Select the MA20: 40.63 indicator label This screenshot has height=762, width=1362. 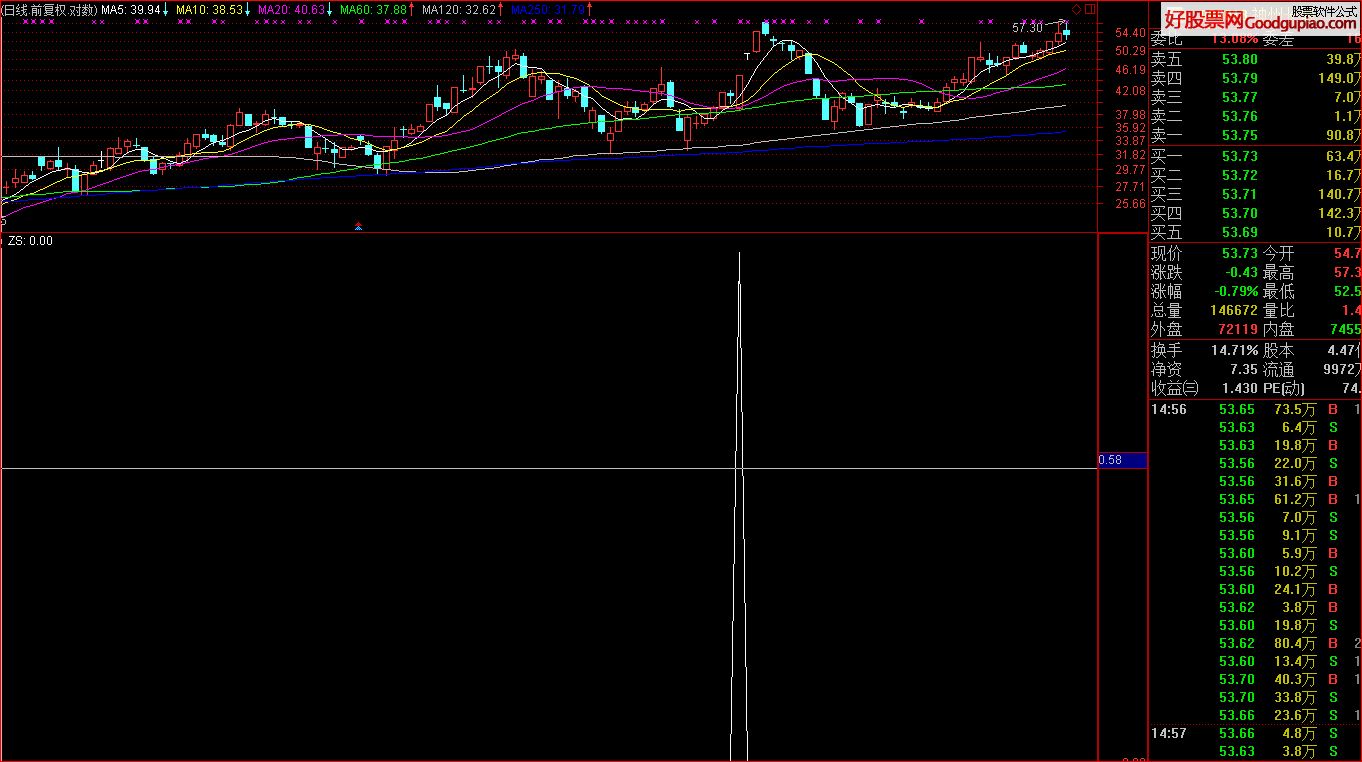[x=294, y=9]
